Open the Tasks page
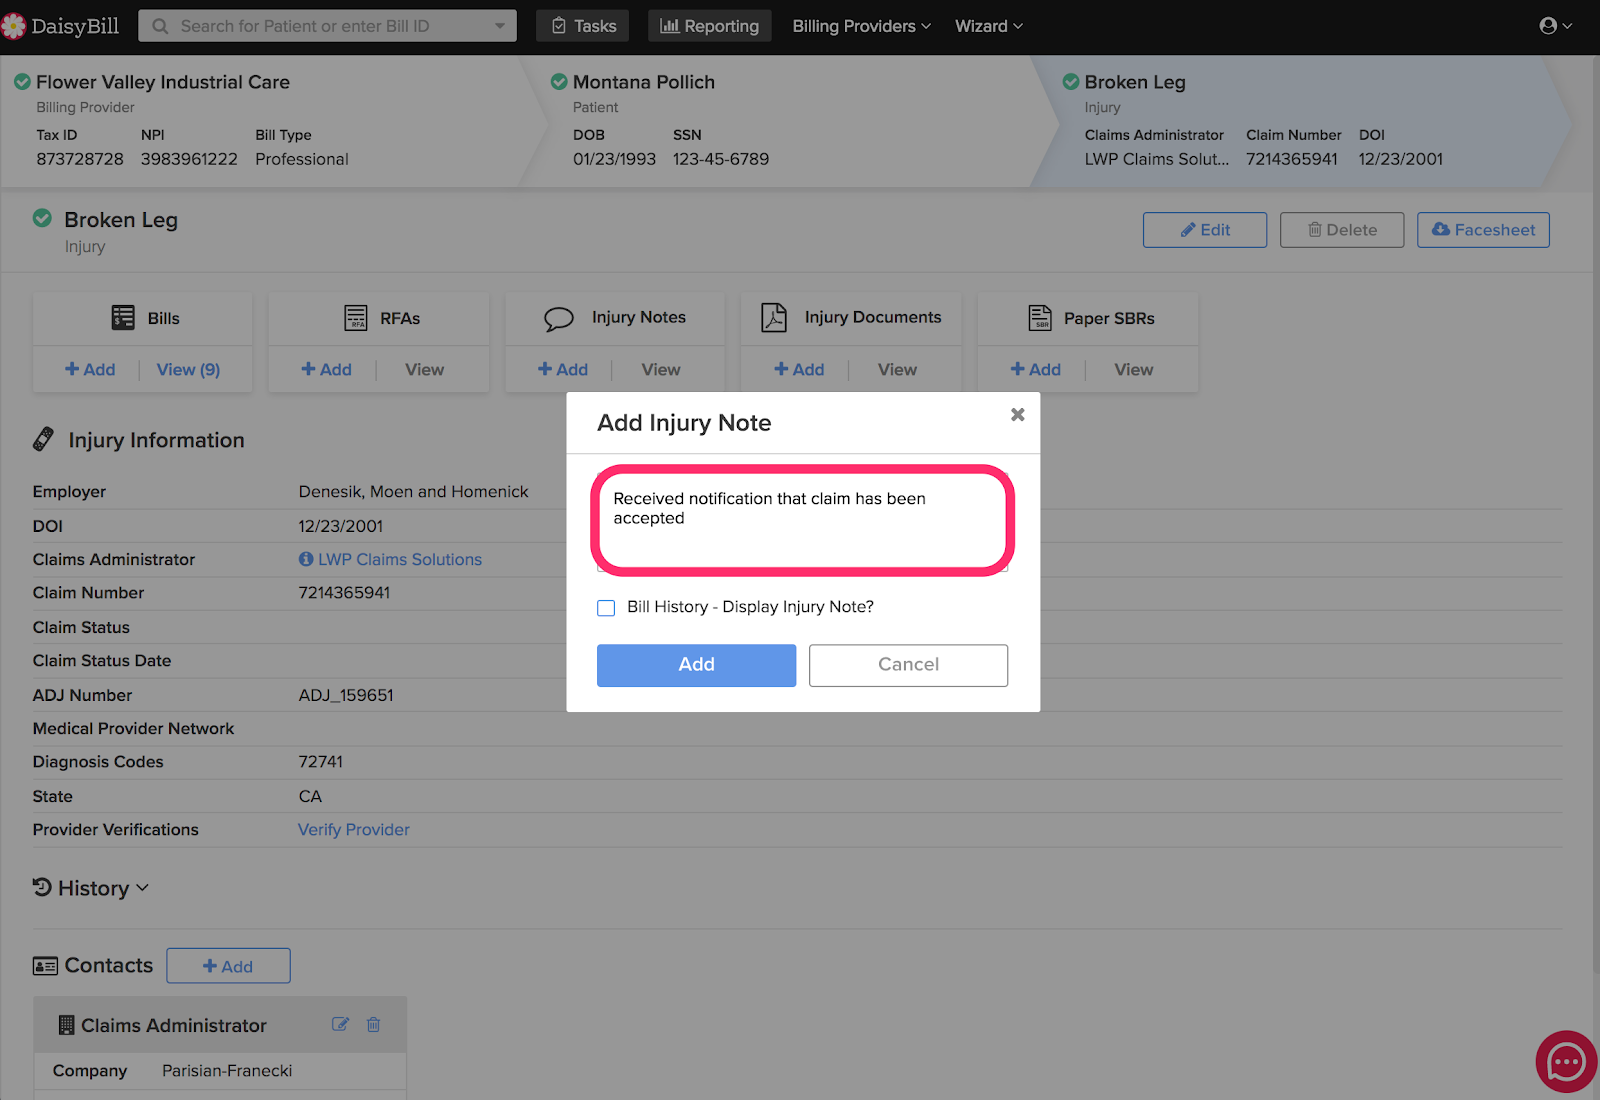The width and height of the screenshot is (1600, 1100). (x=583, y=26)
